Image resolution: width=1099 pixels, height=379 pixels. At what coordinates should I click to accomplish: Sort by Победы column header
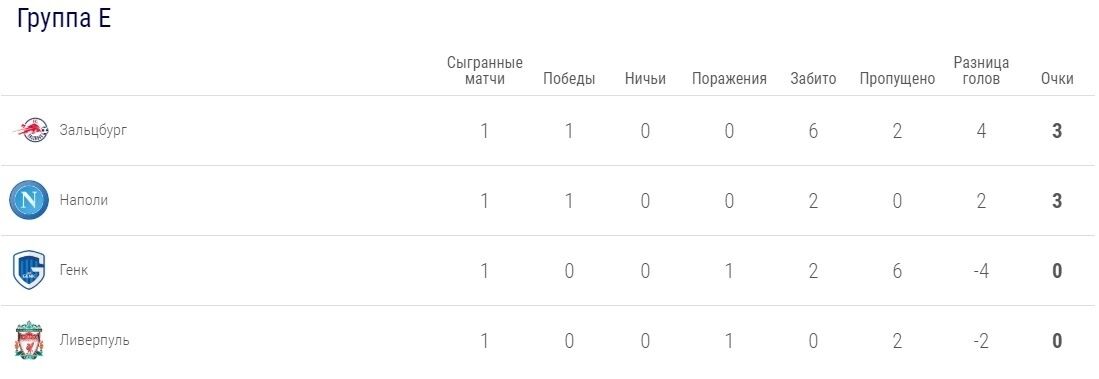(x=568, y=79)
